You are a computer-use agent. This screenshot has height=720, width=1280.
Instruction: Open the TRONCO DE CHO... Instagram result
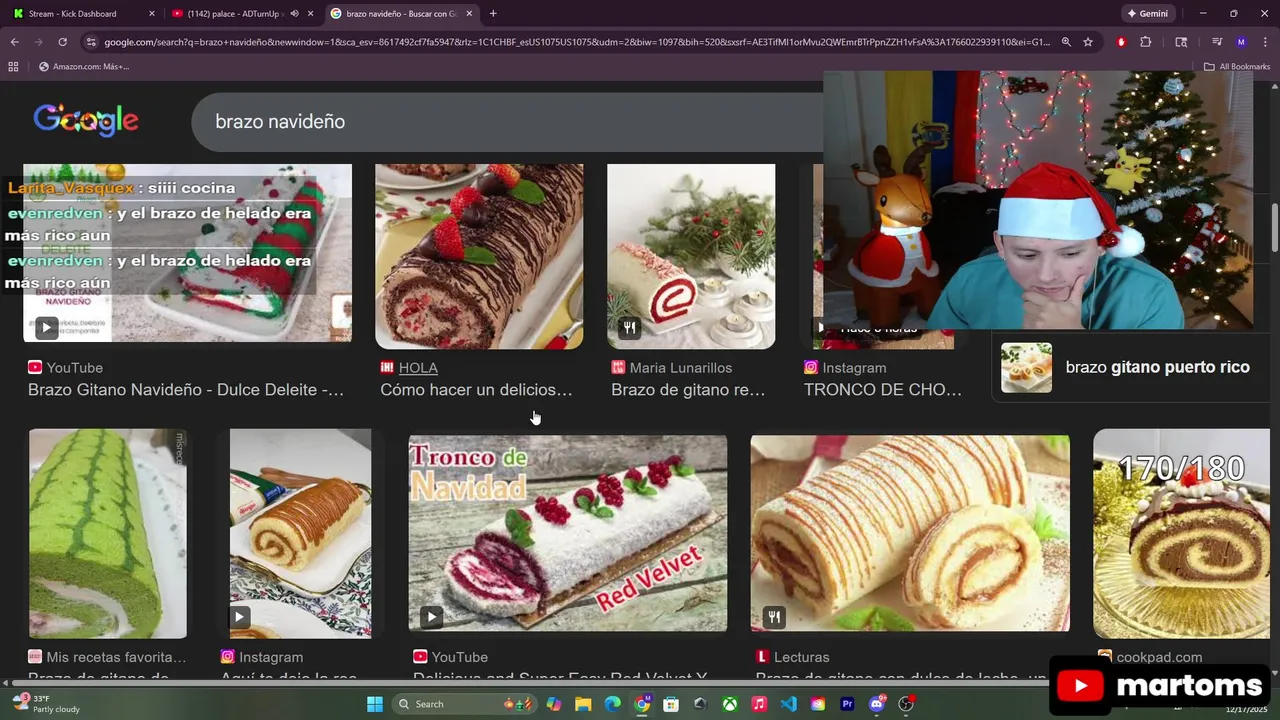point(883,390)
